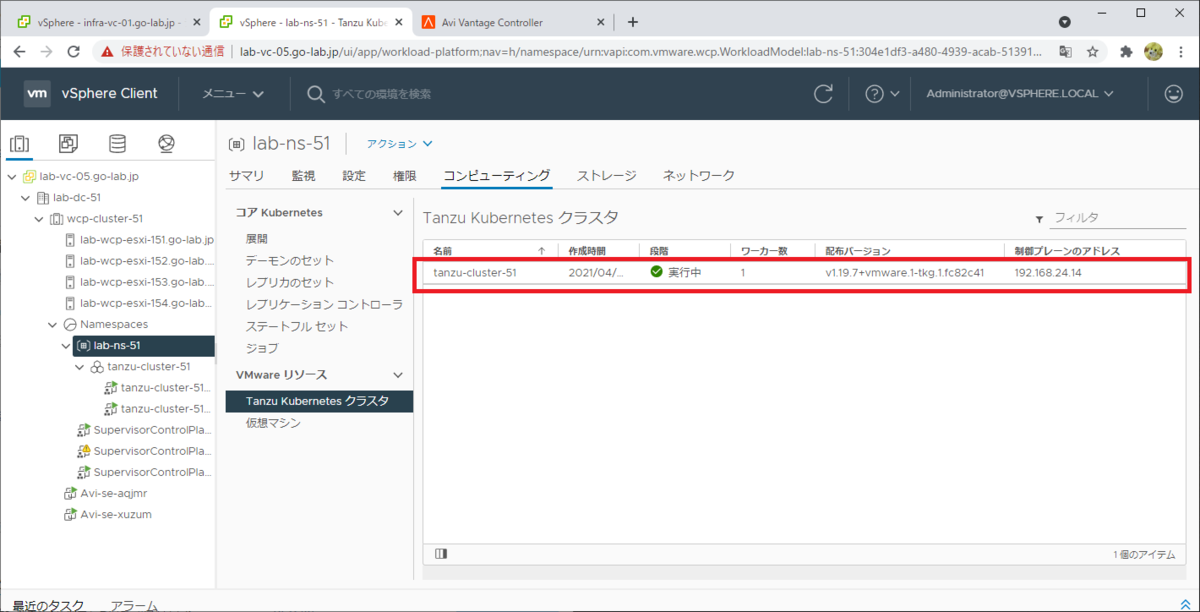Collapse lab-dc-51 datacenter node
The width and height of the screenshot is (1200, 612).
tap(25, 198)
